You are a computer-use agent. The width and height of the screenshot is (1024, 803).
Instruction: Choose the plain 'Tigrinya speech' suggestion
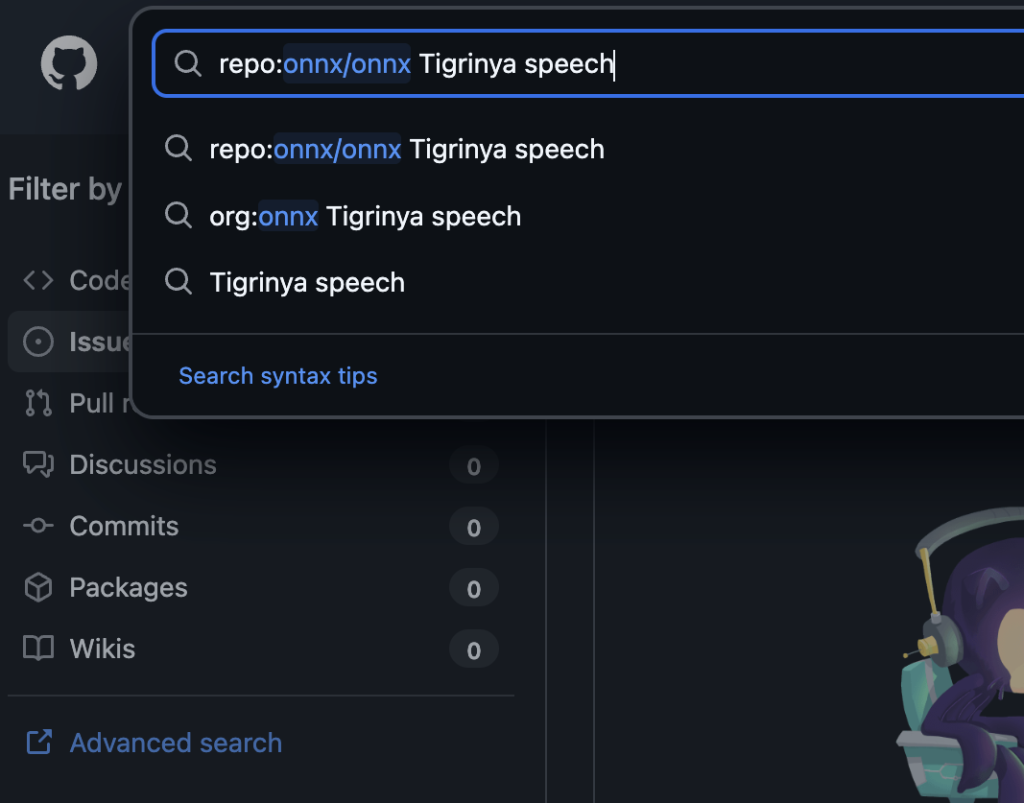tap(307, 283)
